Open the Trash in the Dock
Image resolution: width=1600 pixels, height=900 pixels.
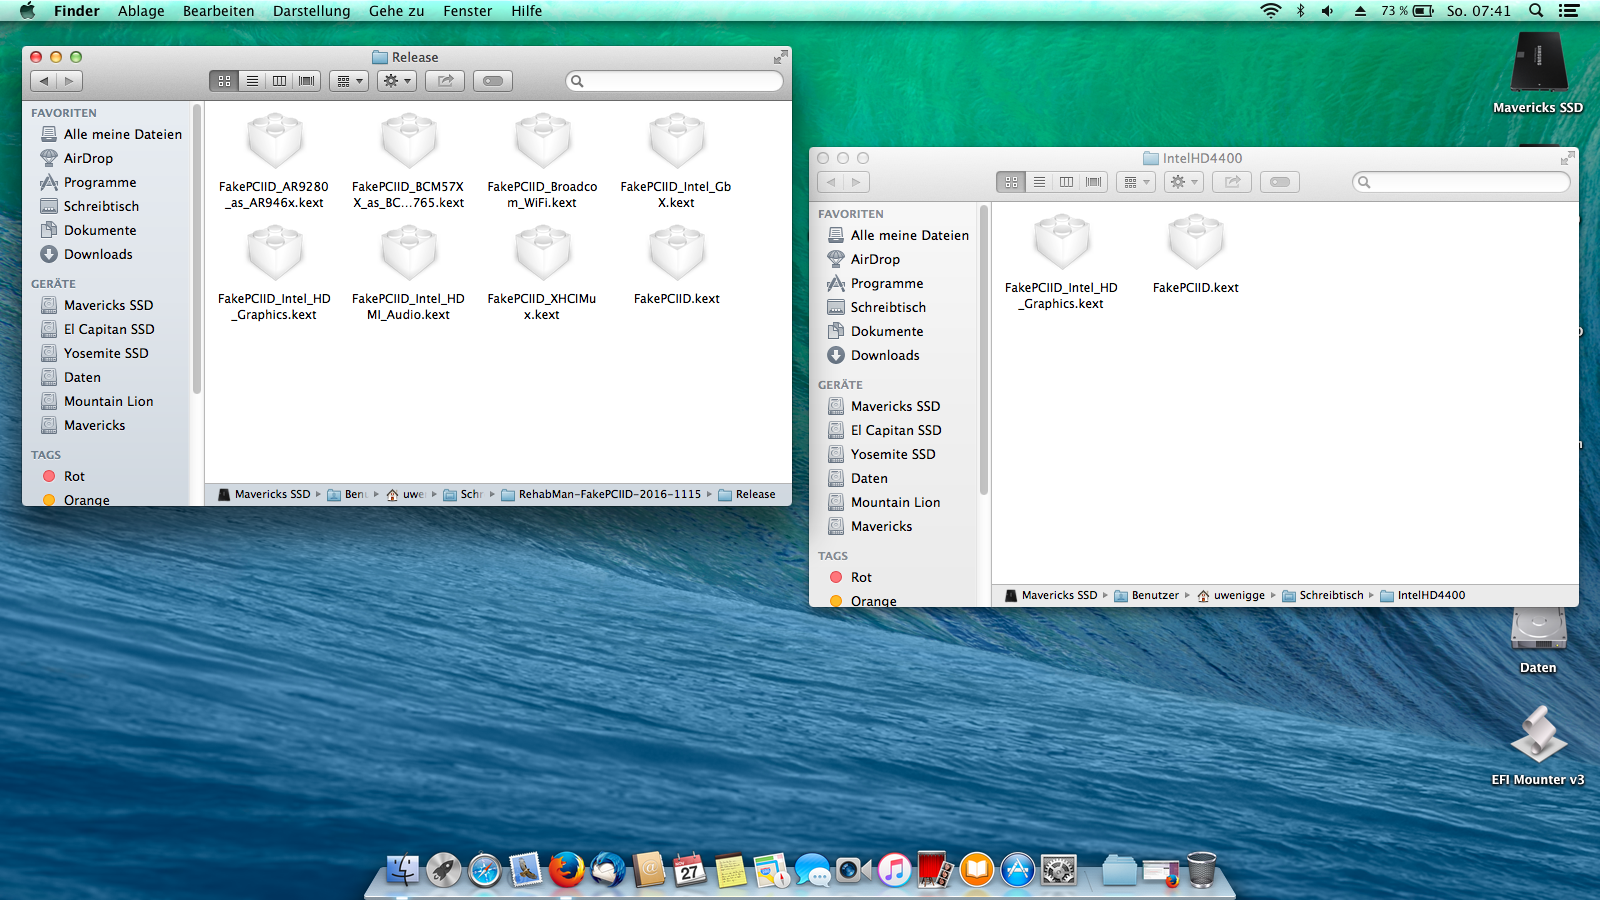click(x=1201, y=870)
